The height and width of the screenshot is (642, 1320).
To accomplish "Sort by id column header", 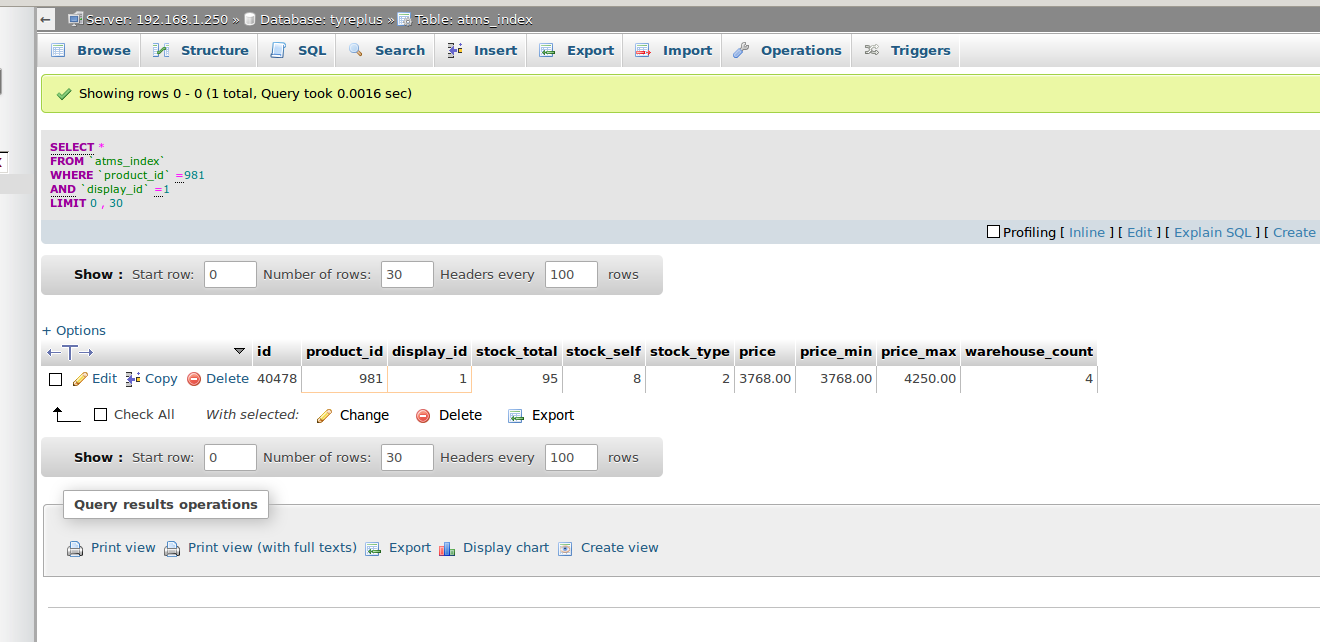I will (x=264, y=352).
